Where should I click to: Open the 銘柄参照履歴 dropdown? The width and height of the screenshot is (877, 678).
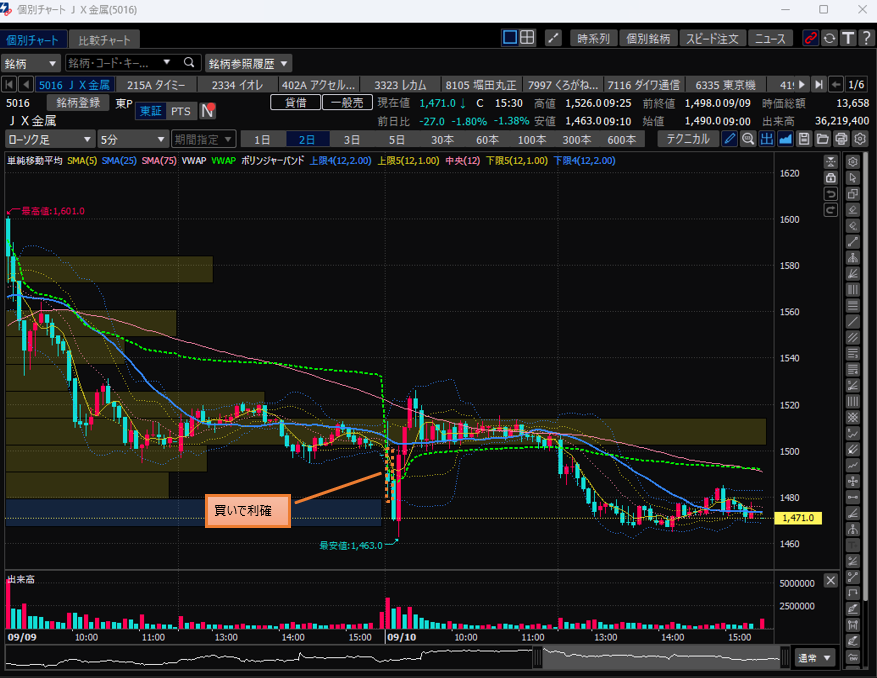[x=249, y=63]
